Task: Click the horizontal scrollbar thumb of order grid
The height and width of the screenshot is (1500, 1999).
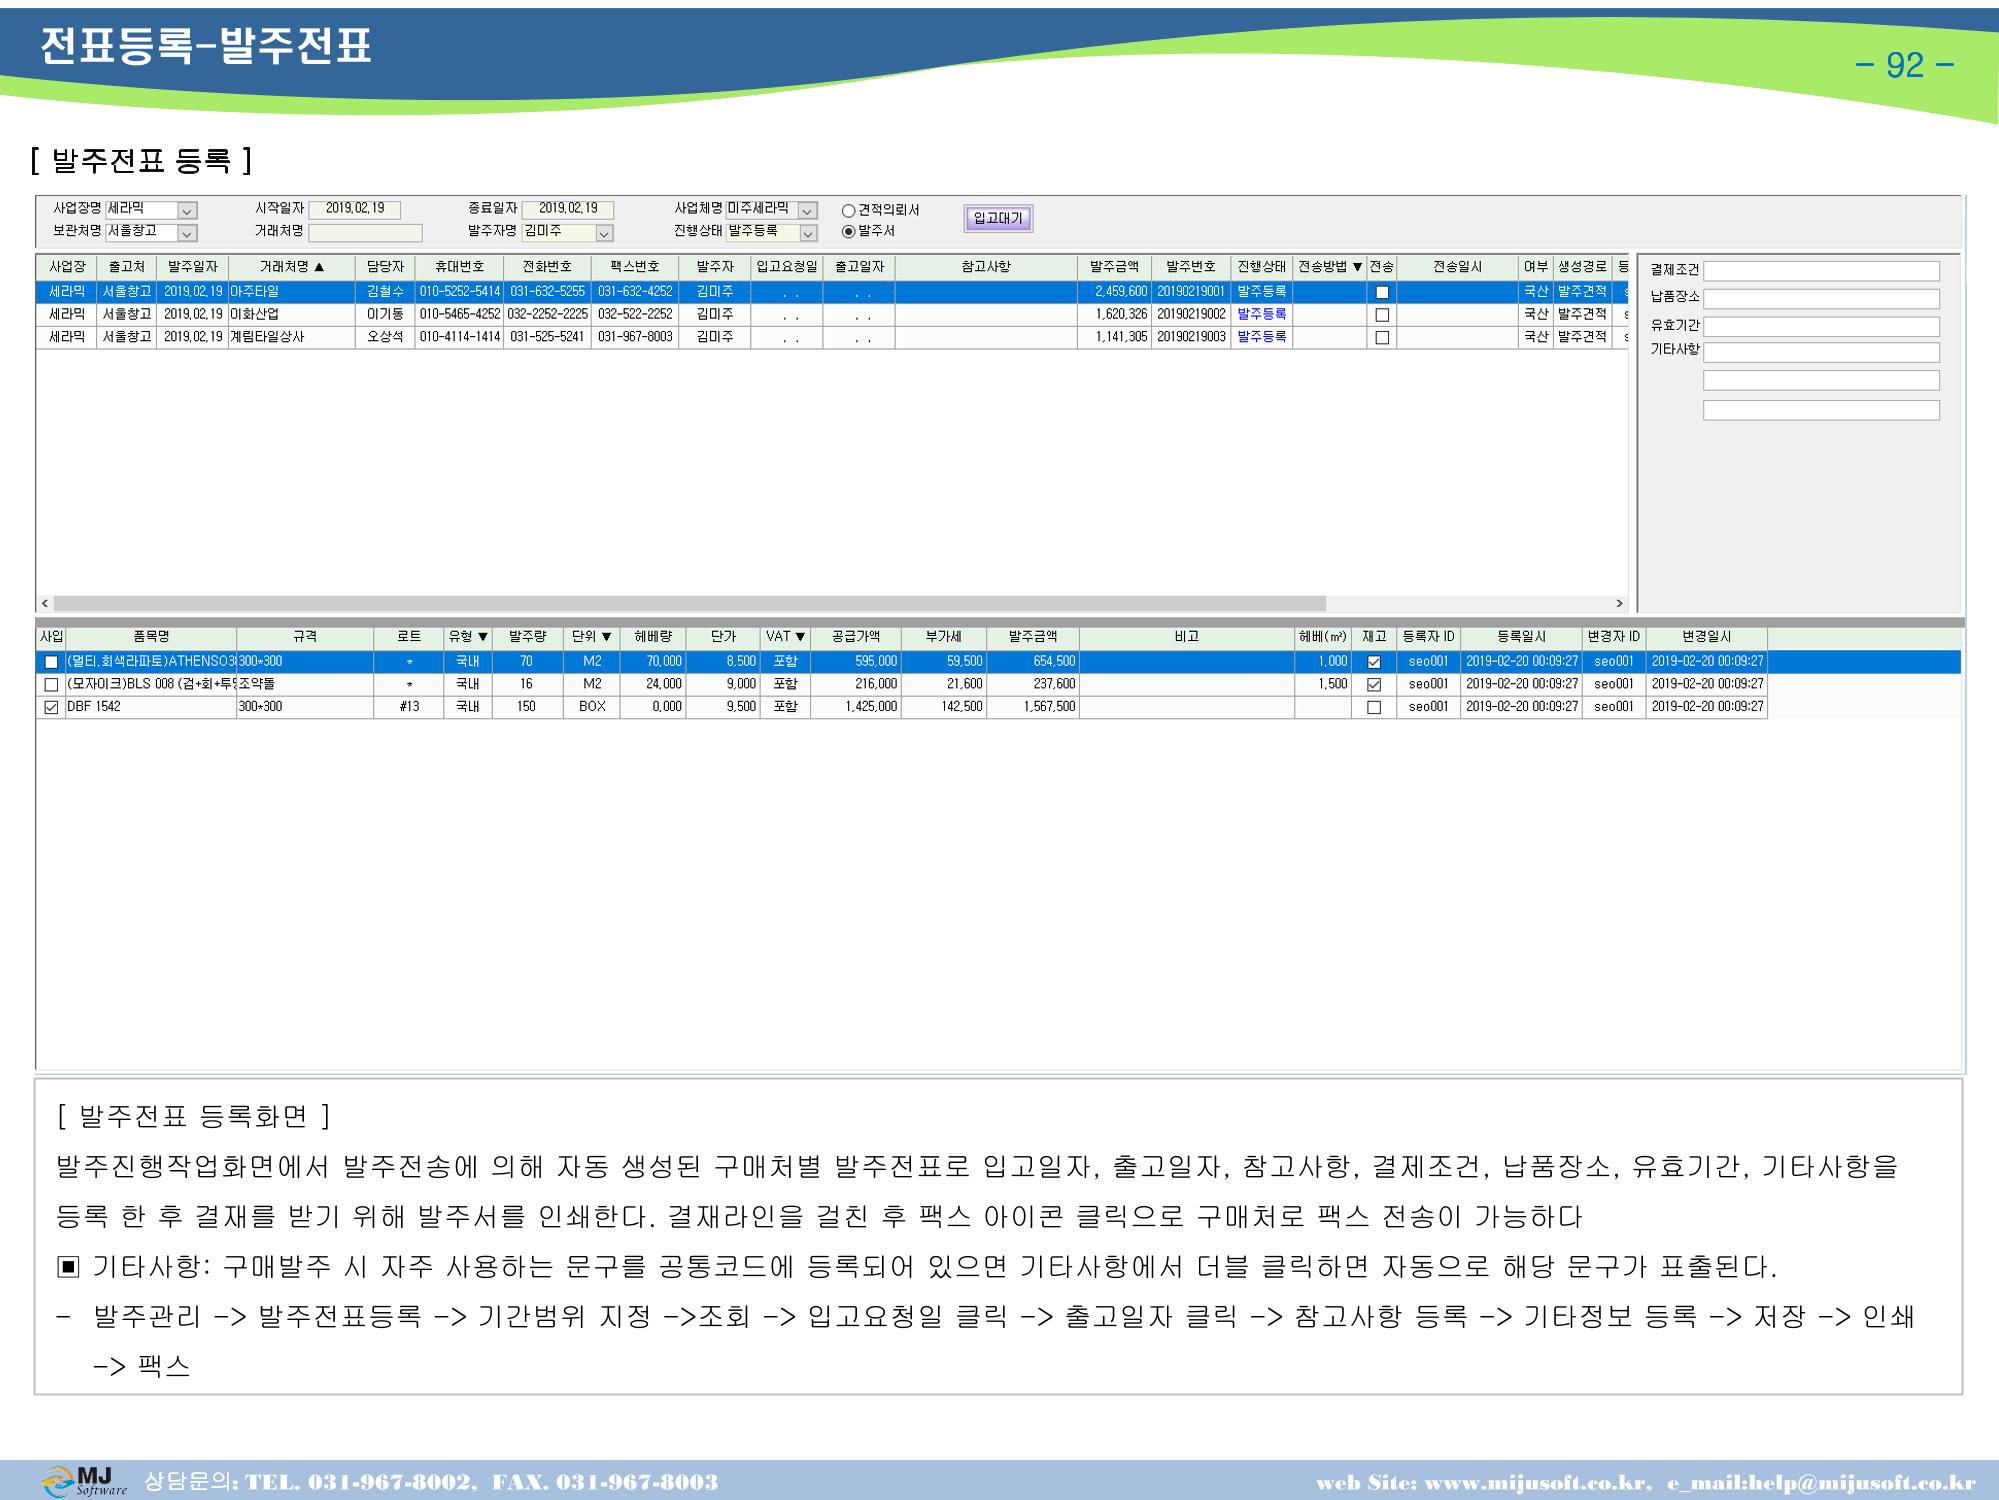Action: point(690,604)
